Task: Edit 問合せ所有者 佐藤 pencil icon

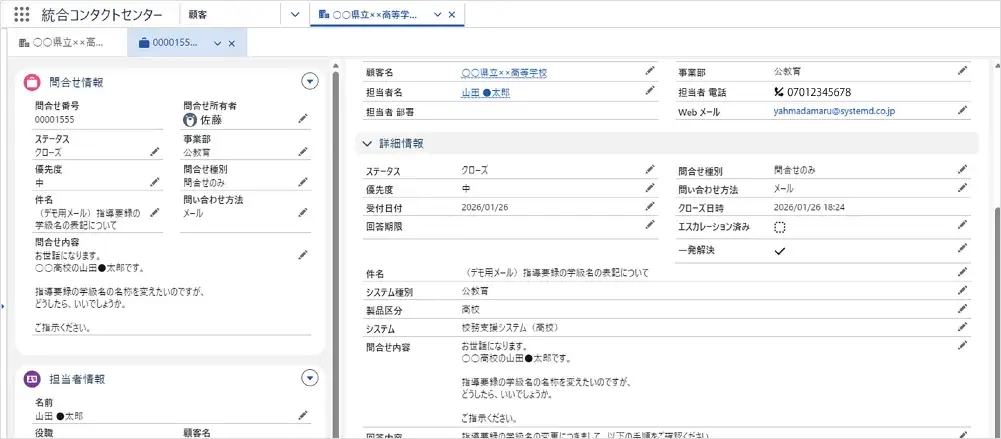Action: pyautogui.click(x=303, y=119)
